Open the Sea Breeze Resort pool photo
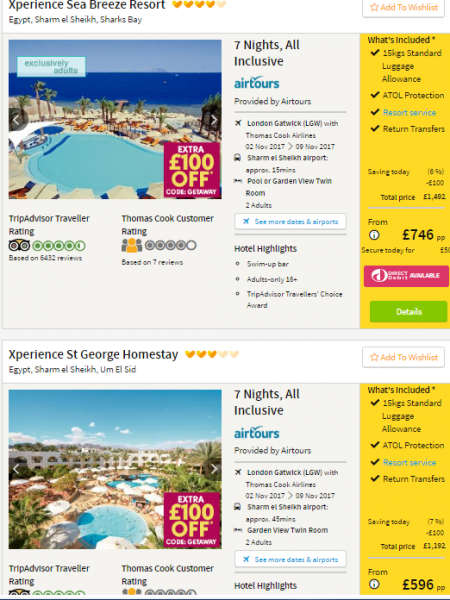The width and height of the screenshot is (450, 600). [x=115, y=119]
